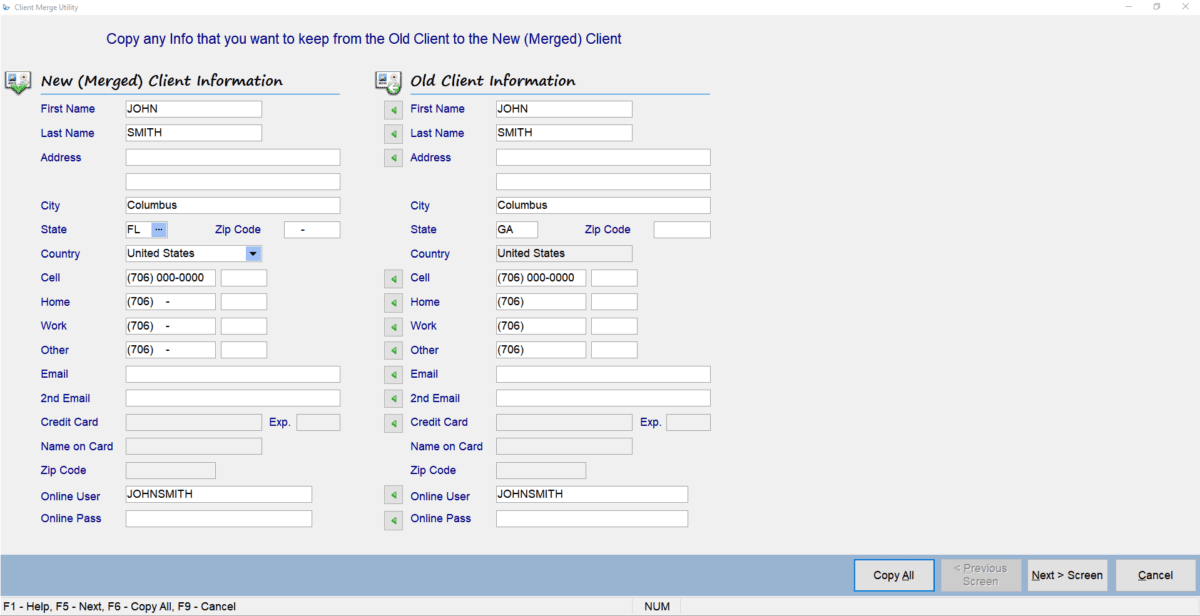This screenshot has width=1200, height=616.
Task: Open the State lookup ellipsis button
Action: pyautogui.click(x=159, y=230)
